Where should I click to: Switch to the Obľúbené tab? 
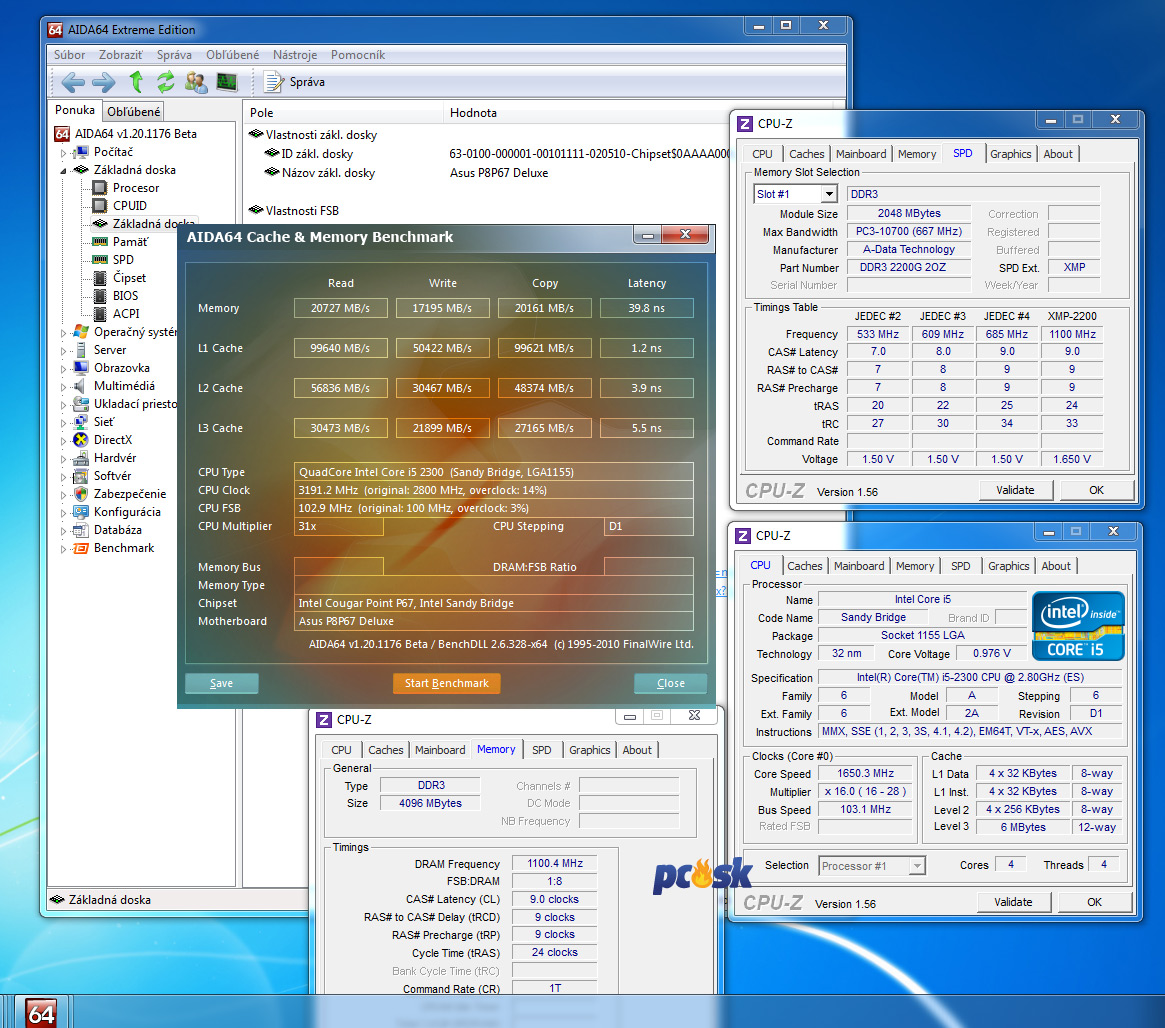(x=134, y=111)
